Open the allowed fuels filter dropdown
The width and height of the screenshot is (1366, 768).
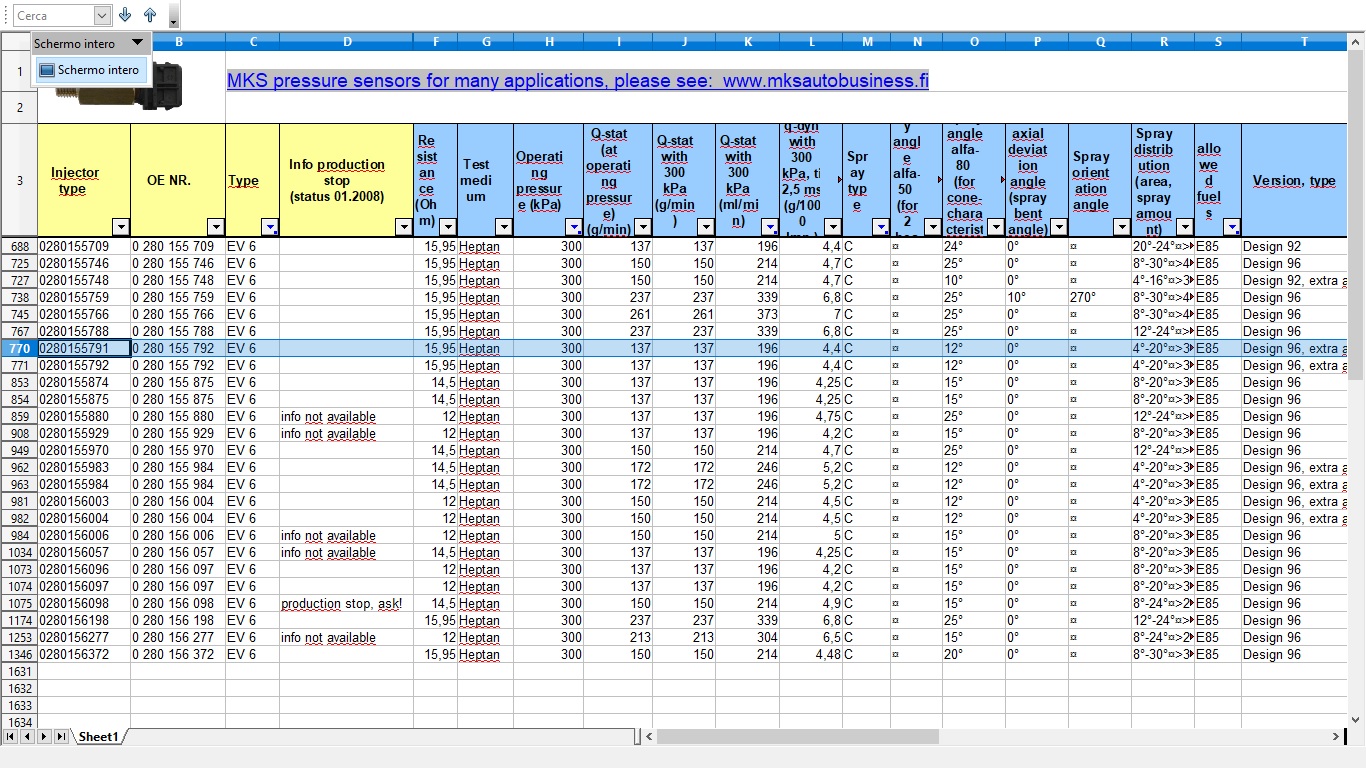pos(1231,227)
